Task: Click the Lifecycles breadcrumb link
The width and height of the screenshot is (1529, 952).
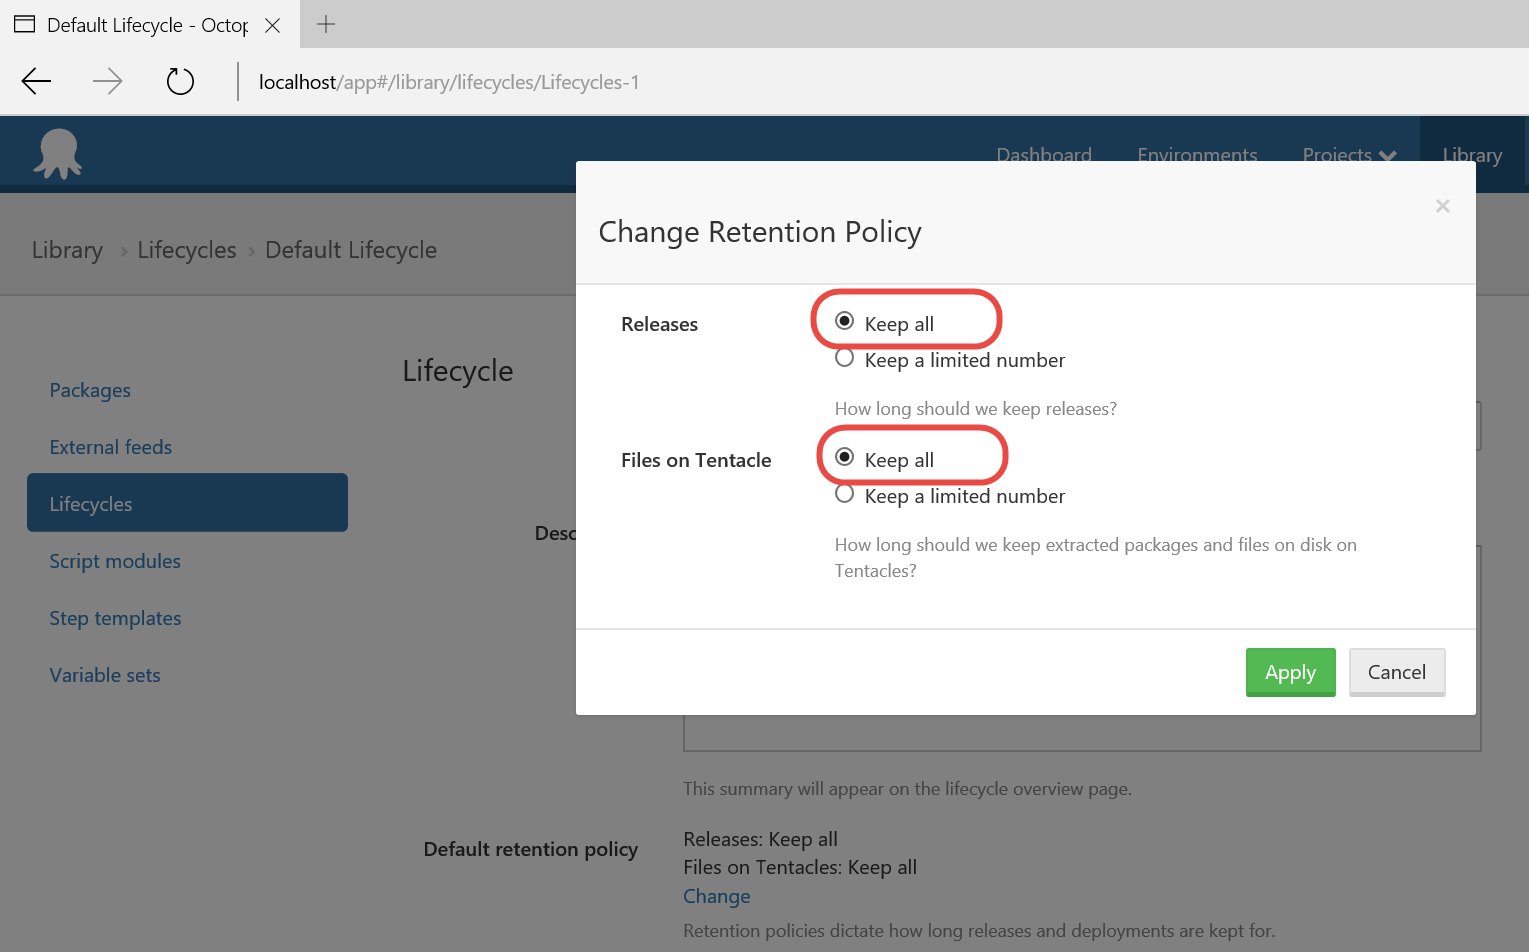Action: 187,250
